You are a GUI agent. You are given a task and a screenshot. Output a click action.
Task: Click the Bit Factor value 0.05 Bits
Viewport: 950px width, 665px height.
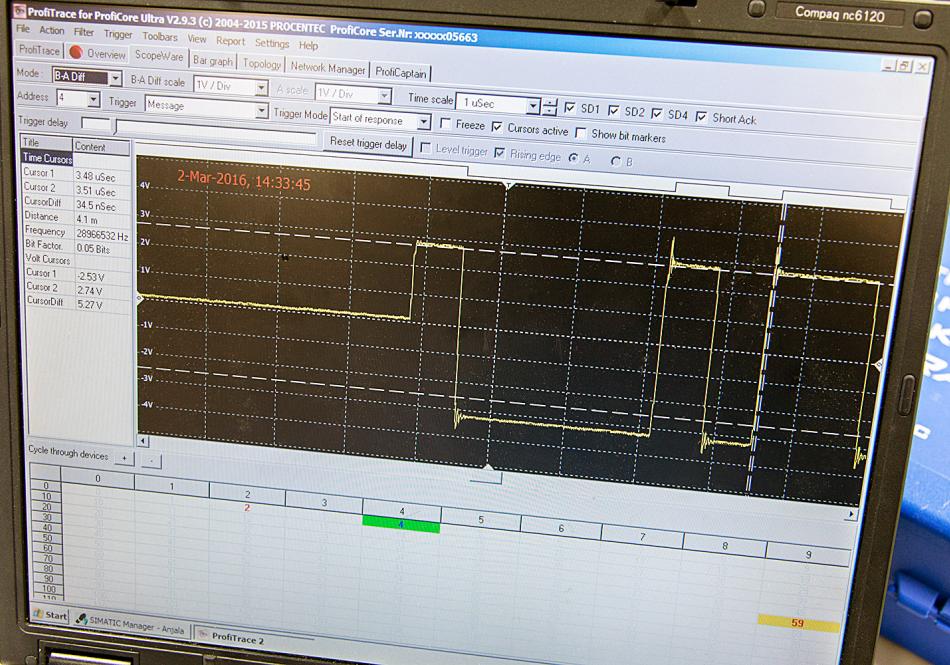tap(93, 248)
